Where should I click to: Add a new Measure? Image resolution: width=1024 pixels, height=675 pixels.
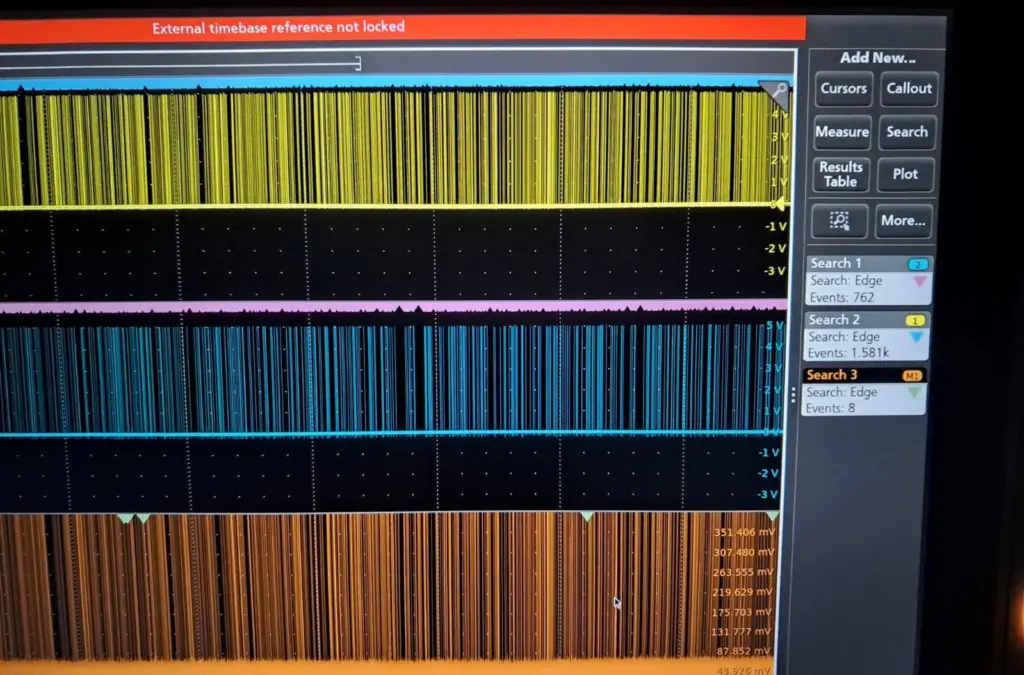pos(842,132)
